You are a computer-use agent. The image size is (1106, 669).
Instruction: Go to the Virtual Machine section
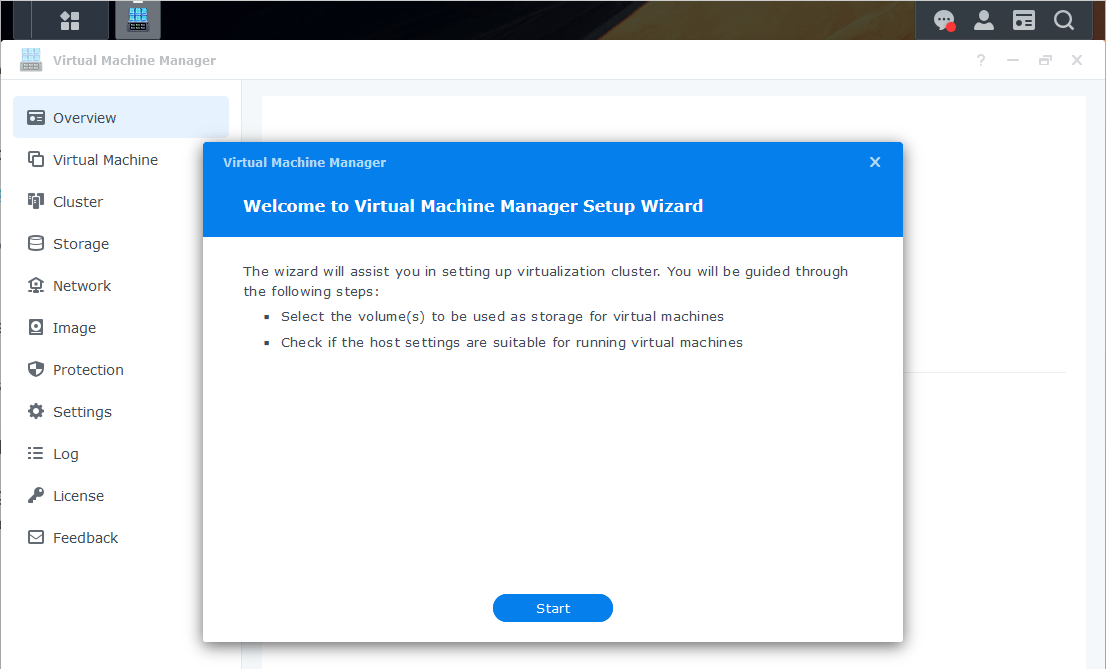coord(105,160)
